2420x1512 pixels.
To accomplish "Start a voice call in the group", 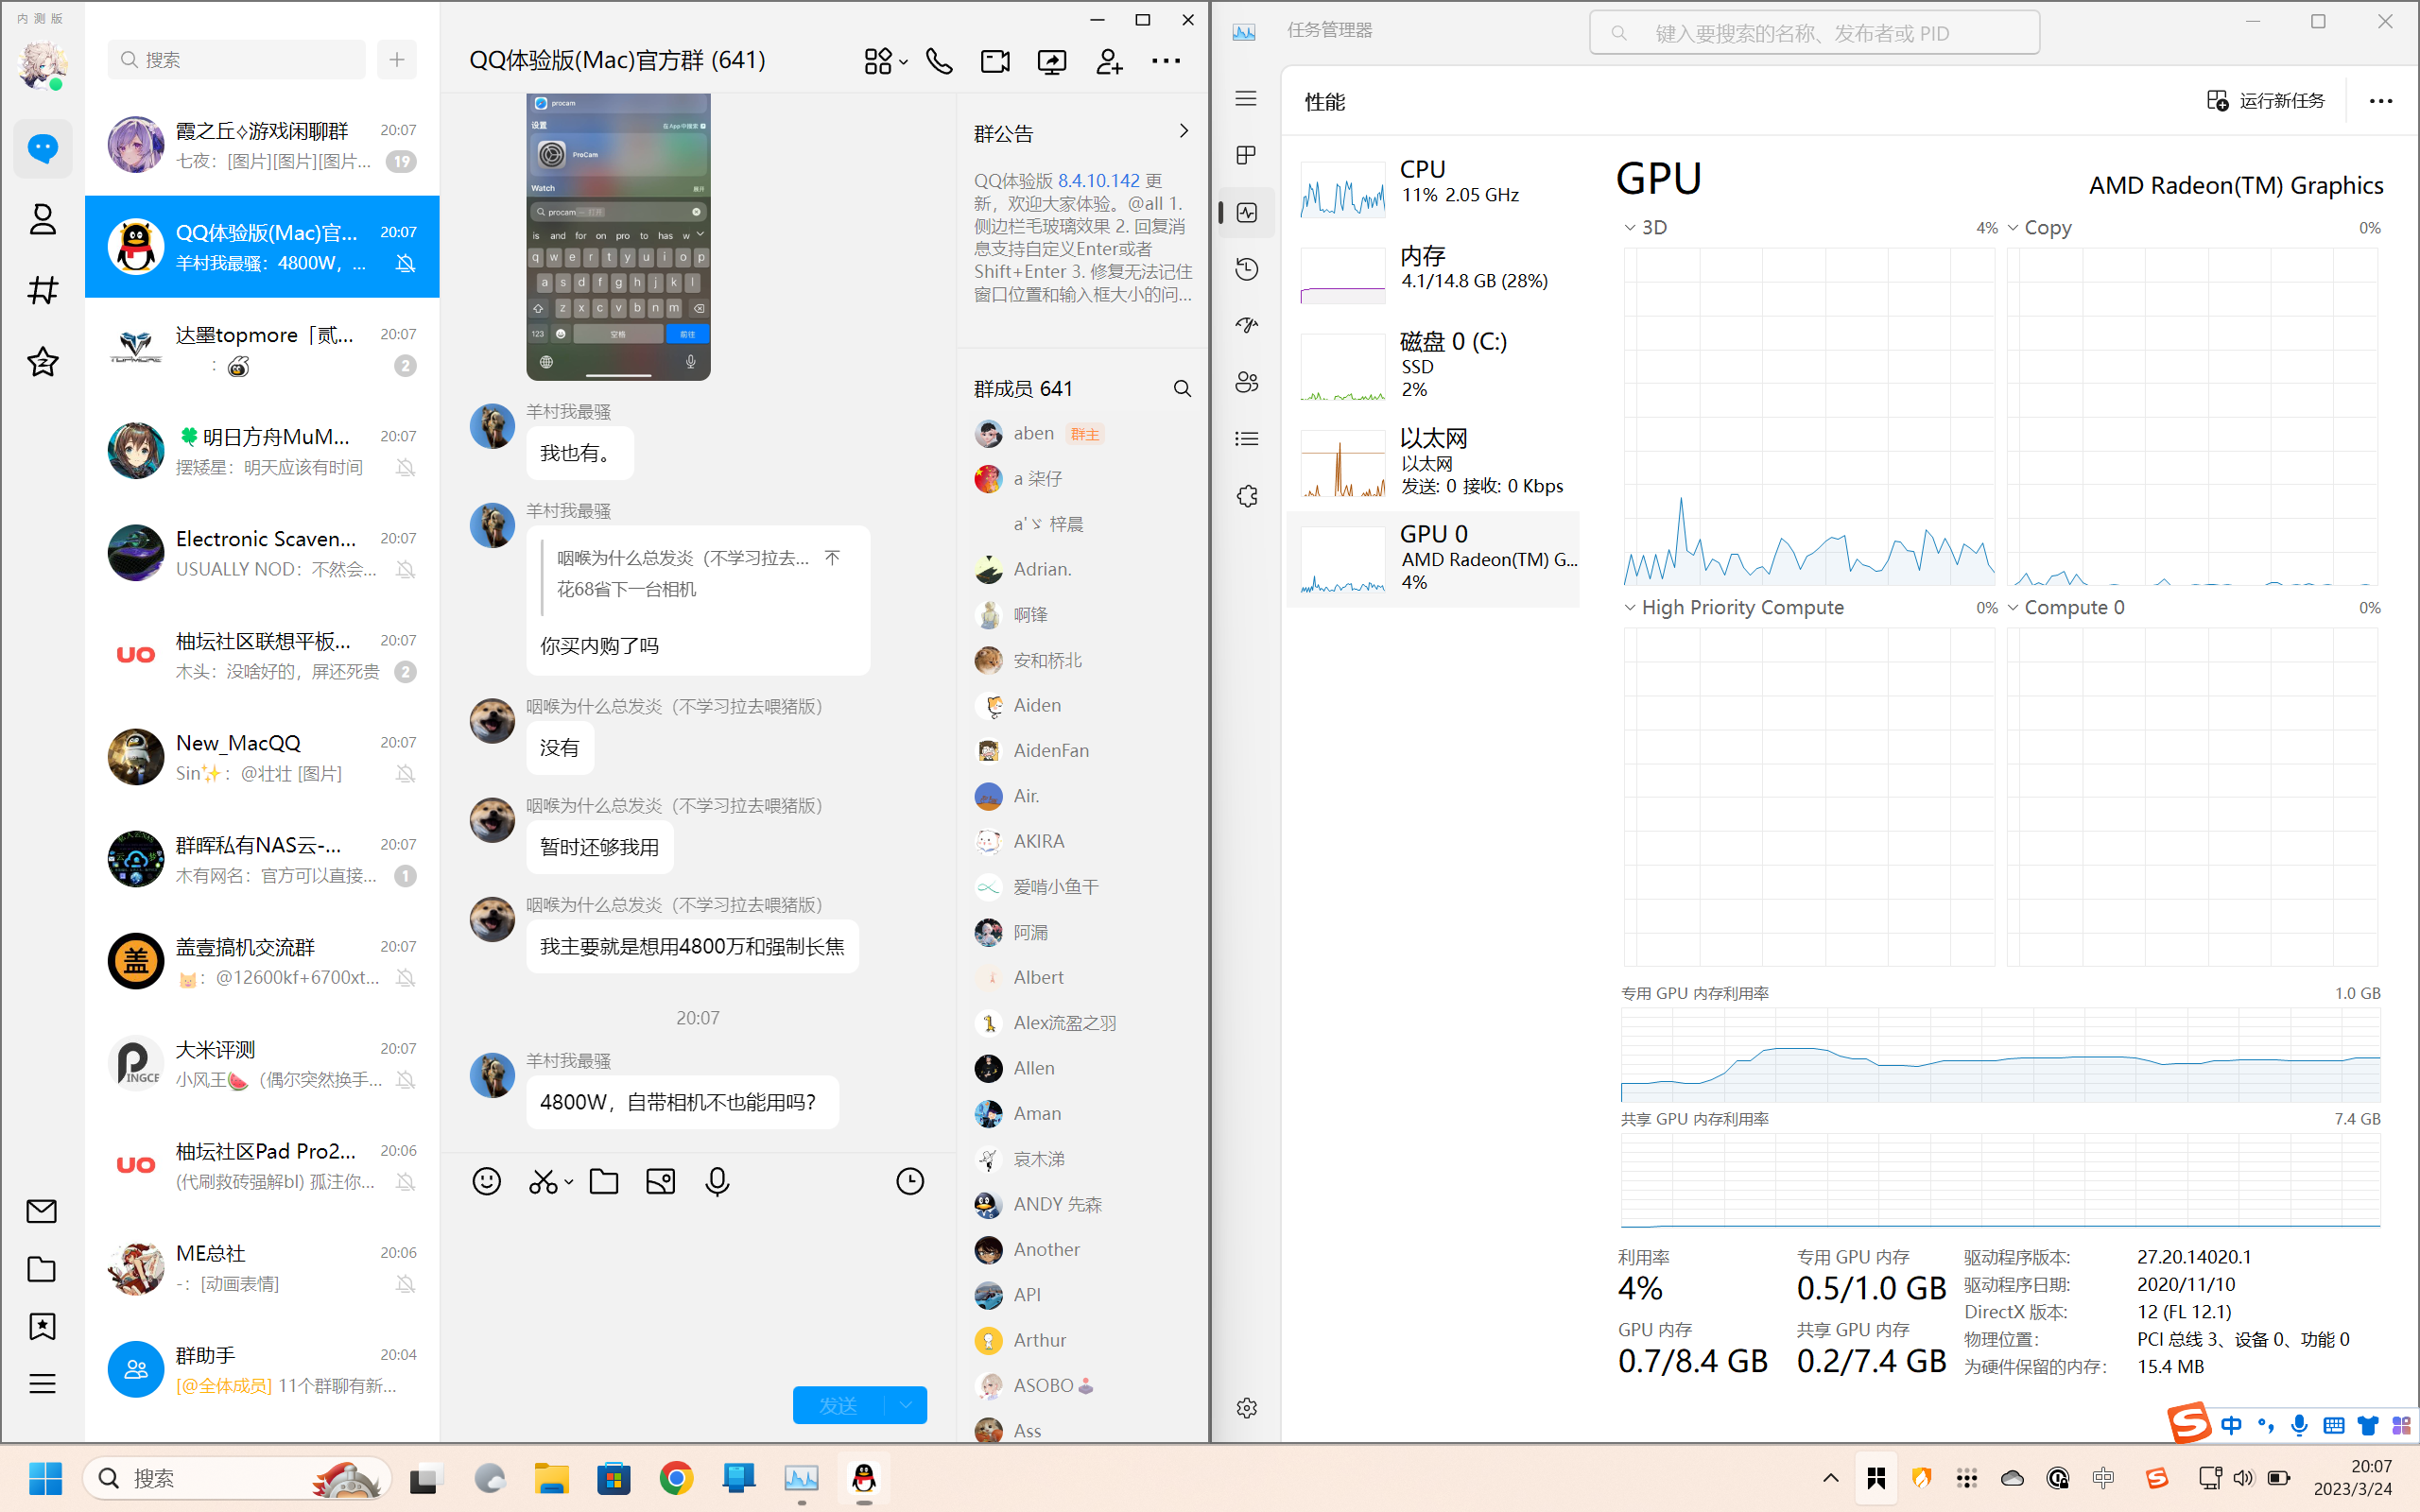I will click(x=938, y=61).
